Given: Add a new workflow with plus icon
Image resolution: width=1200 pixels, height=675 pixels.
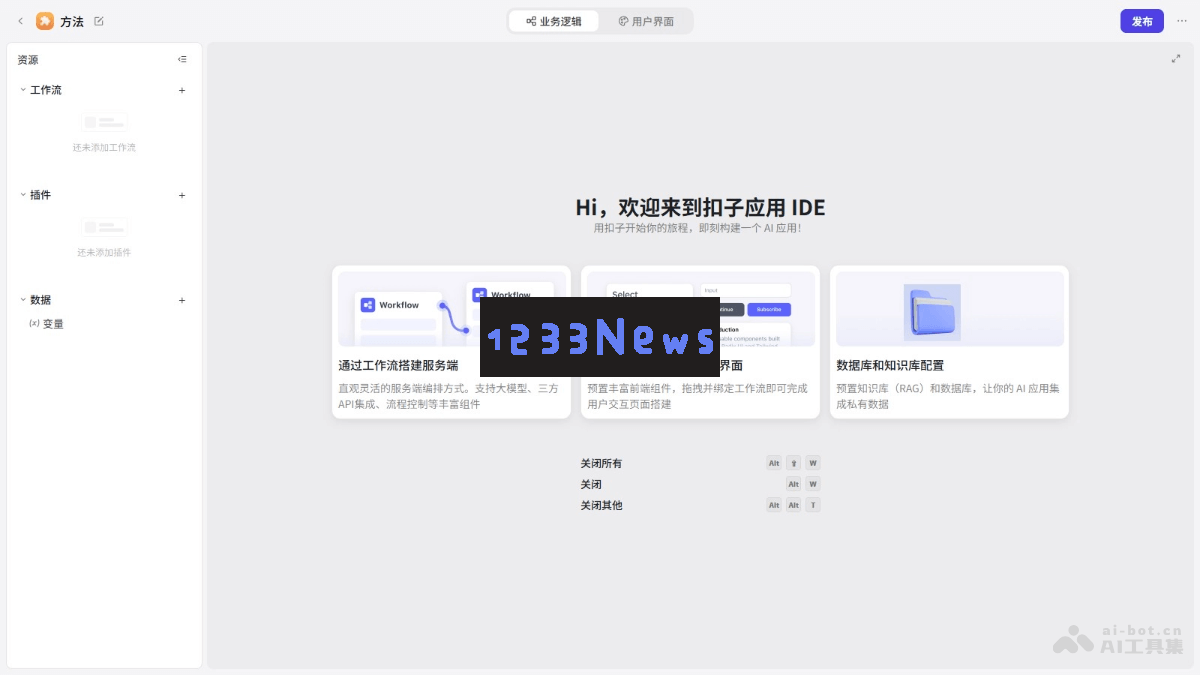Looking at the screenshot, I should click(x=182, y=90).
